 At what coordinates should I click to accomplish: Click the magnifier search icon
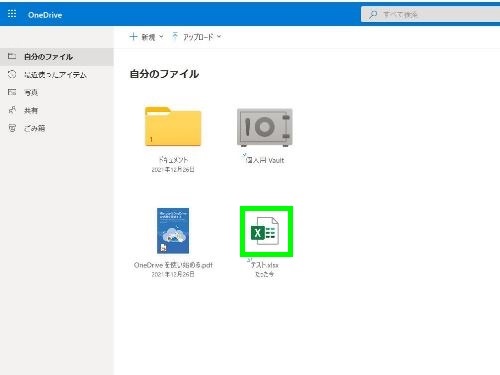[373, 14]
